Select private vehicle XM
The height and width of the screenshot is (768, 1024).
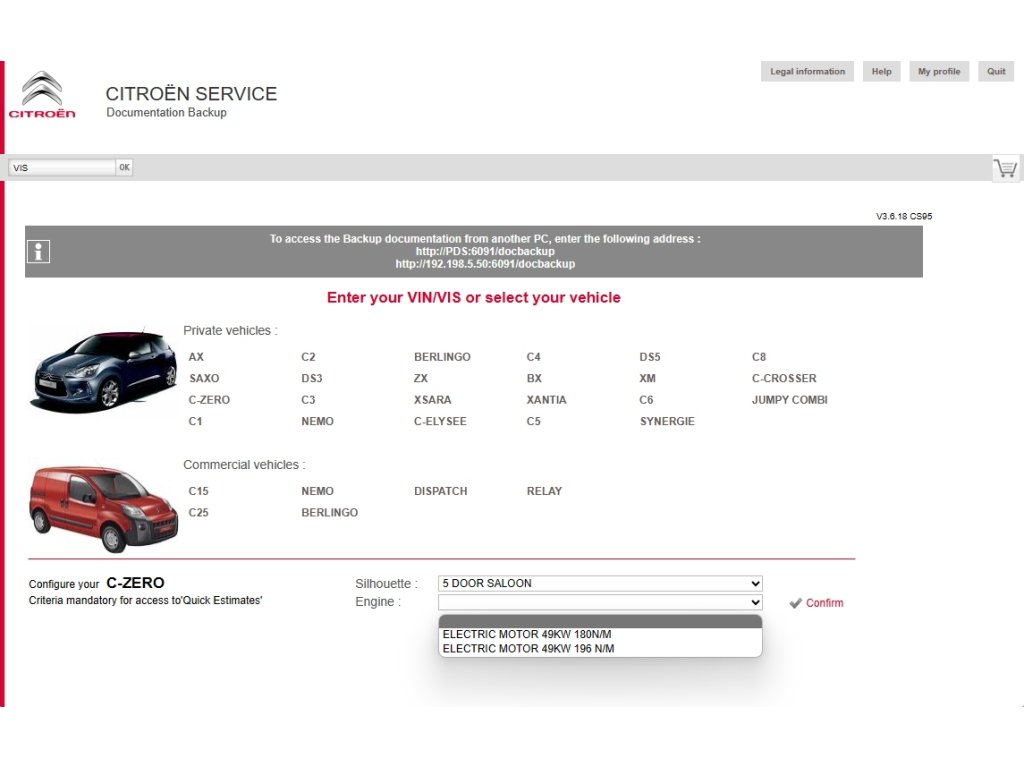pos(647,378)
